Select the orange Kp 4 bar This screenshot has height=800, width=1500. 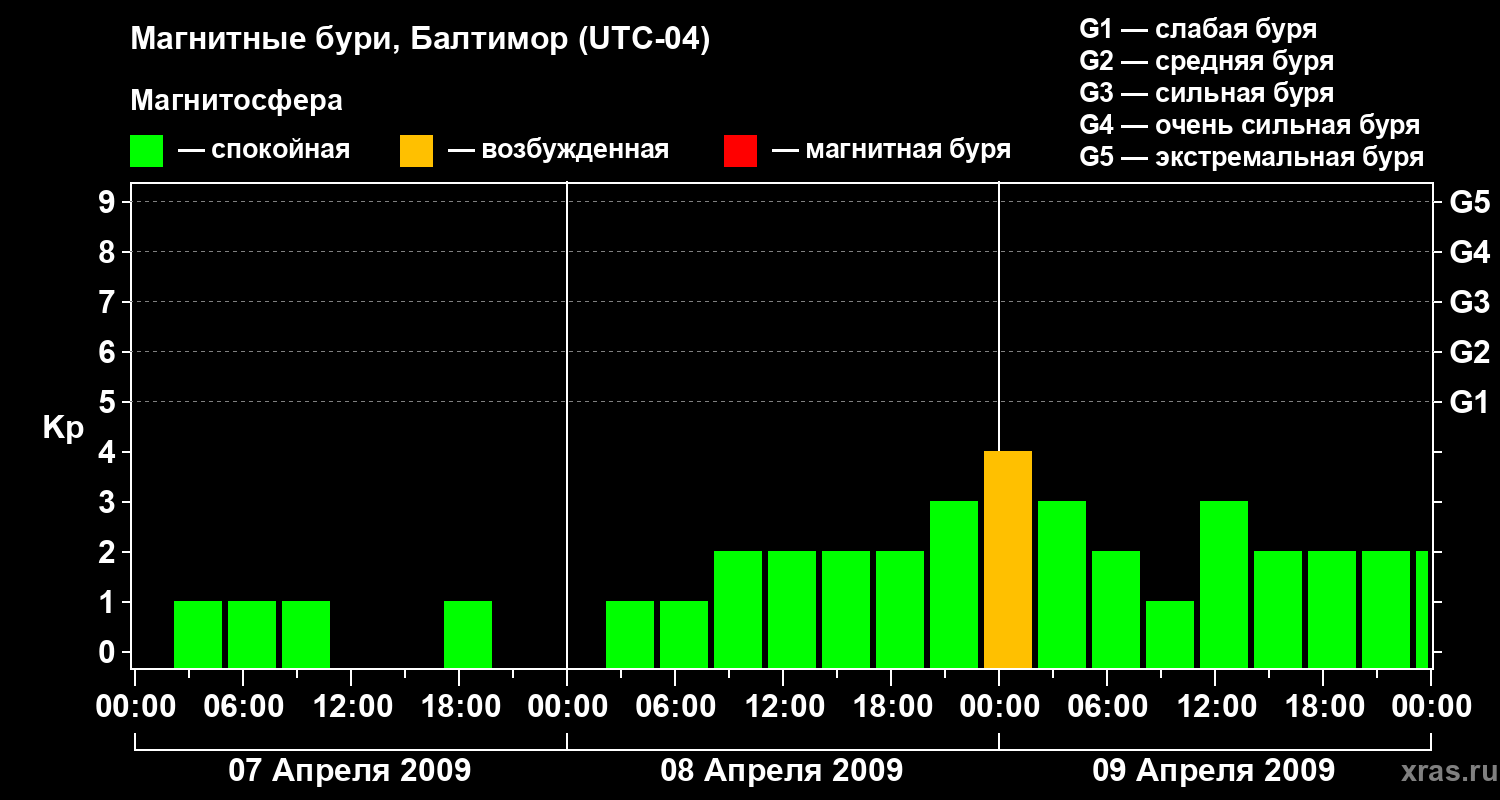[1008, 560]
